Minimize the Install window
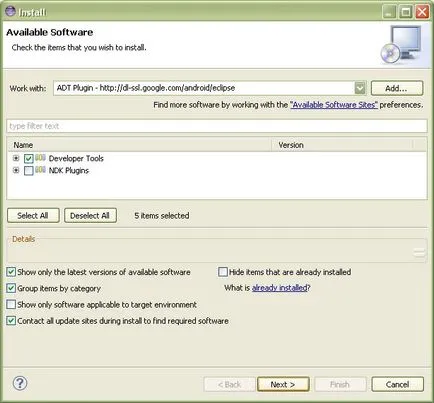Screen dimensions: 434x403 click(389, 12)
